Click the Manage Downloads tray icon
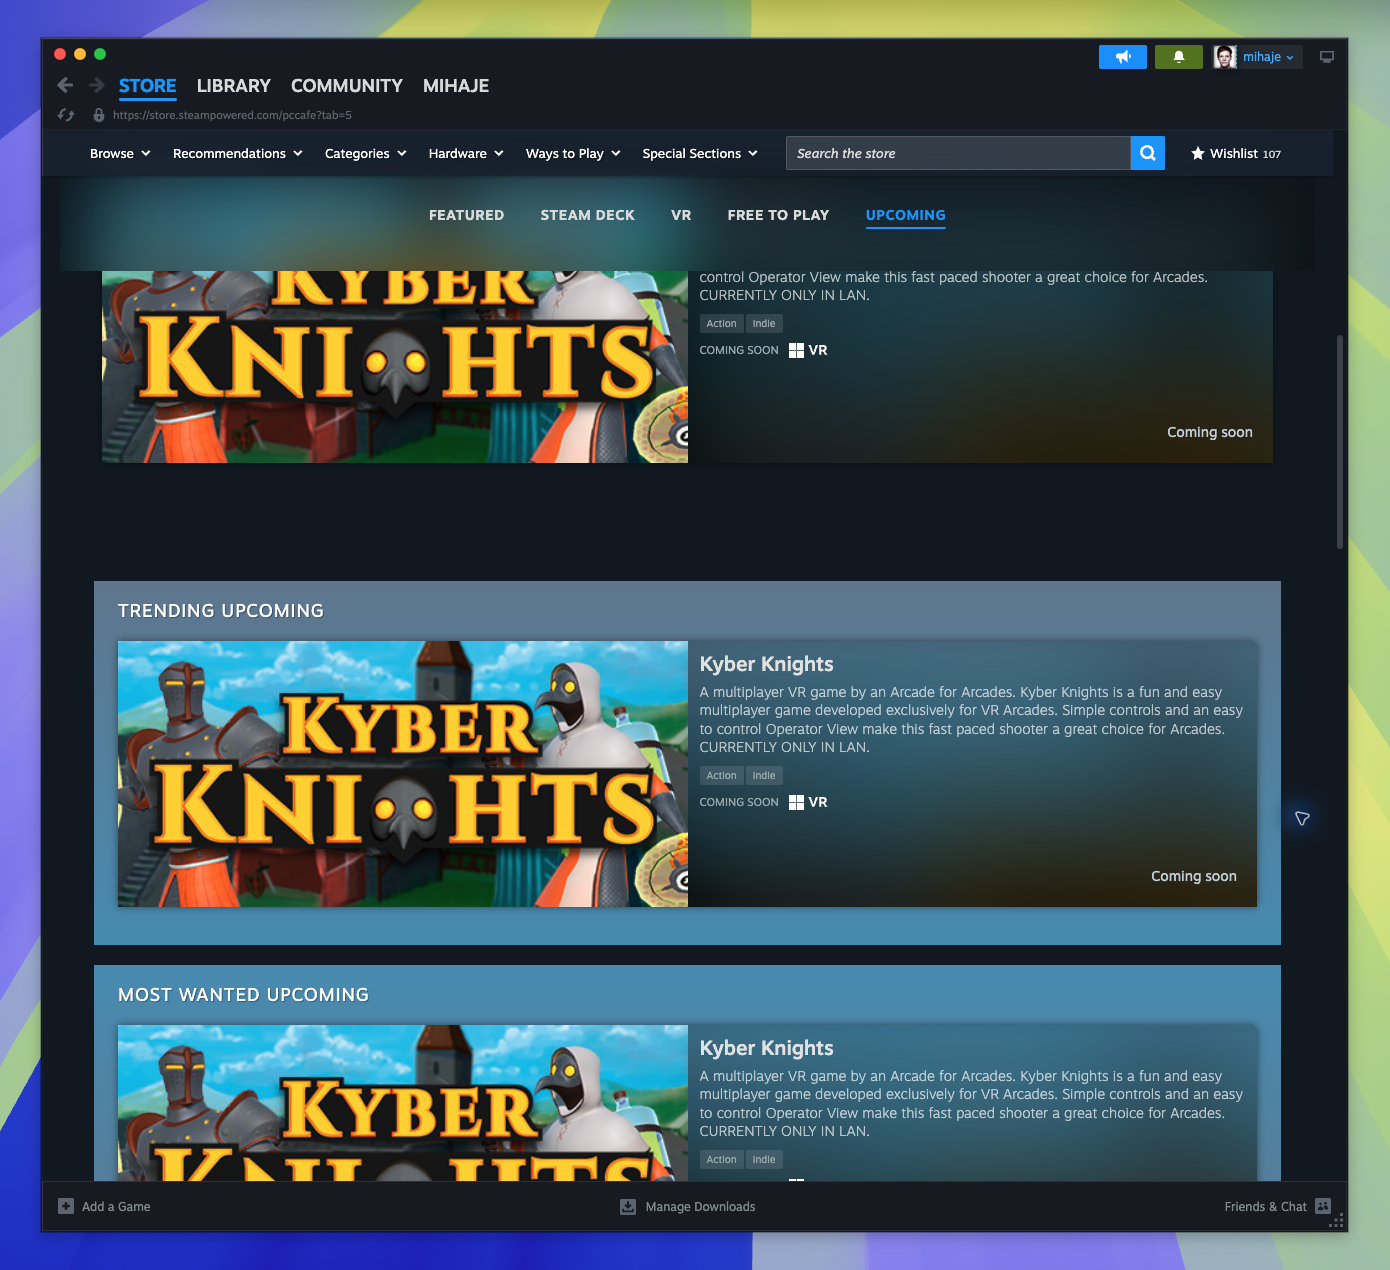The image size is (1390, 1270). point(628,1206)
